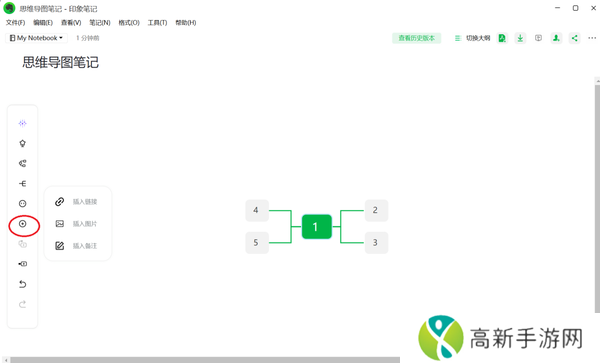Click the 1 分钟前 timestamp text
The image size is (600, 363).
pyautogui.click(x=88, y=38)
